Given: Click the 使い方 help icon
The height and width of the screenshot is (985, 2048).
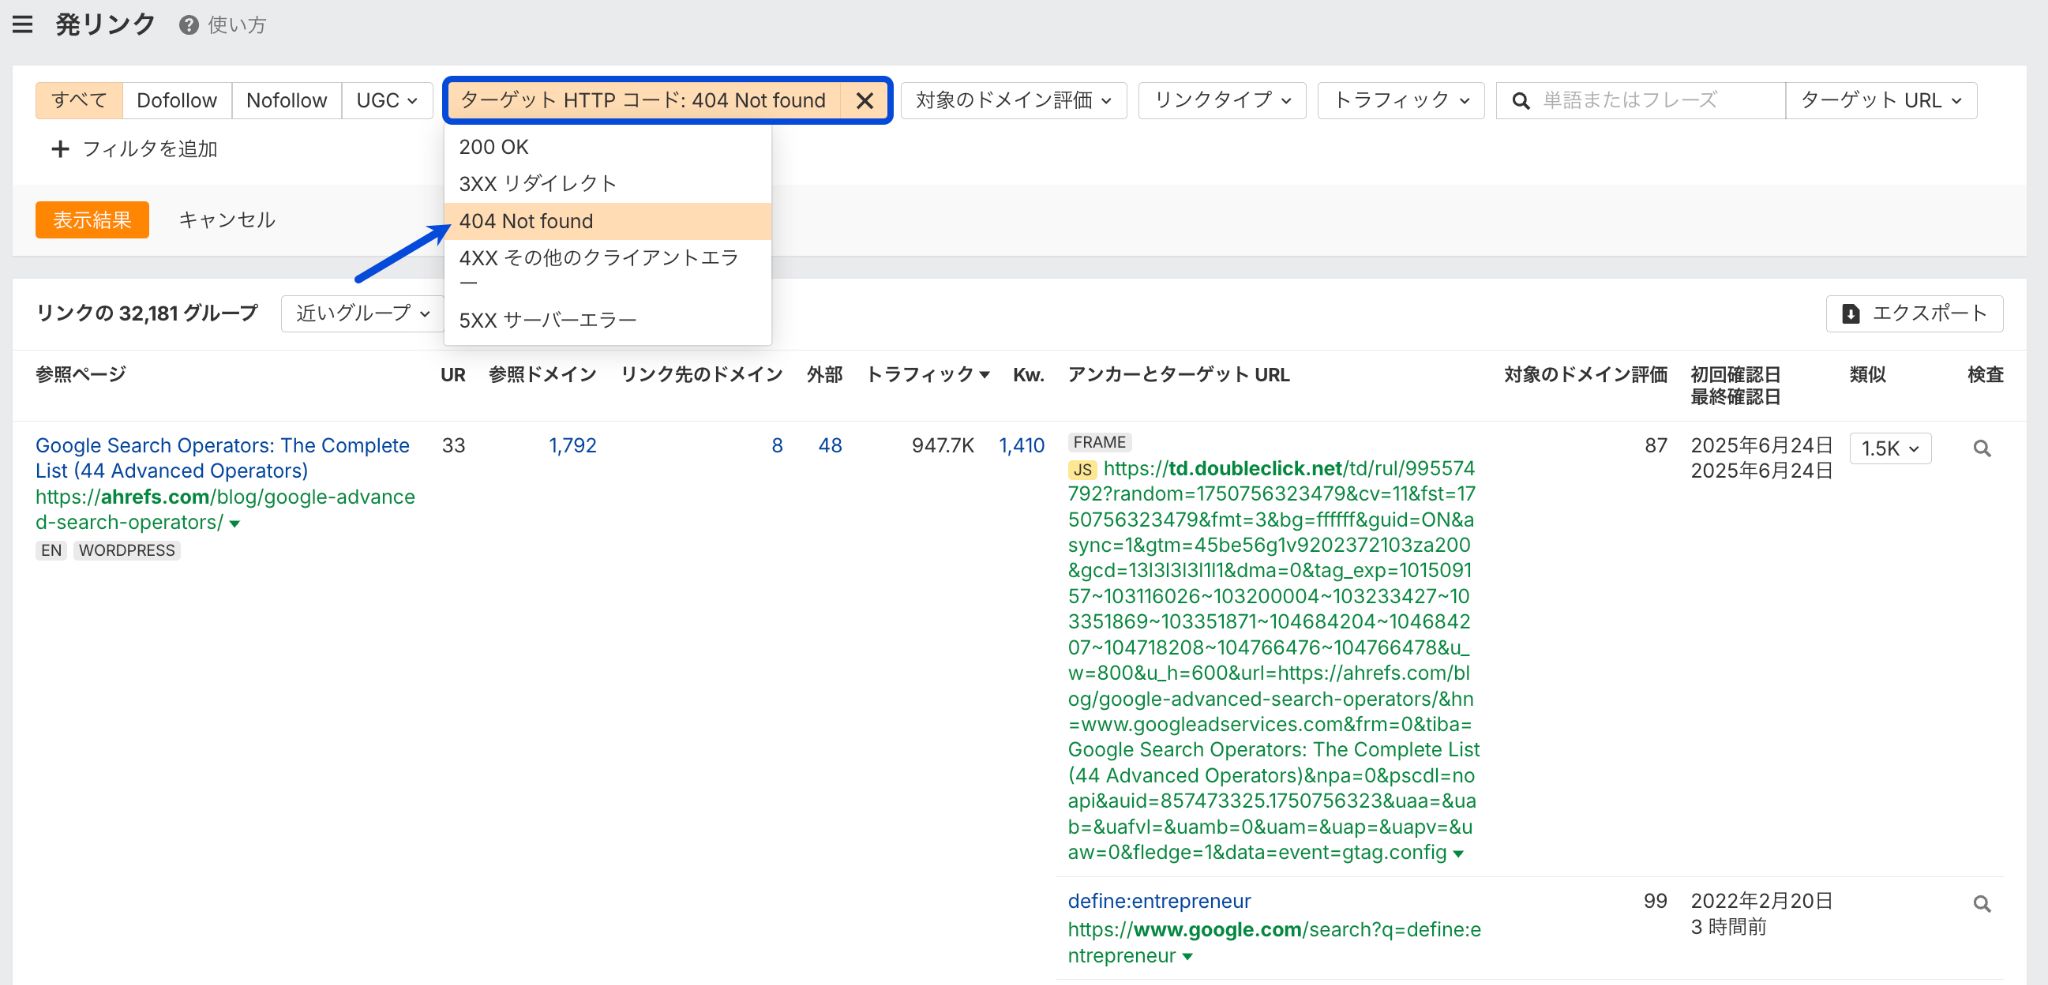Looking at the screenshot, I should [189, 25].
